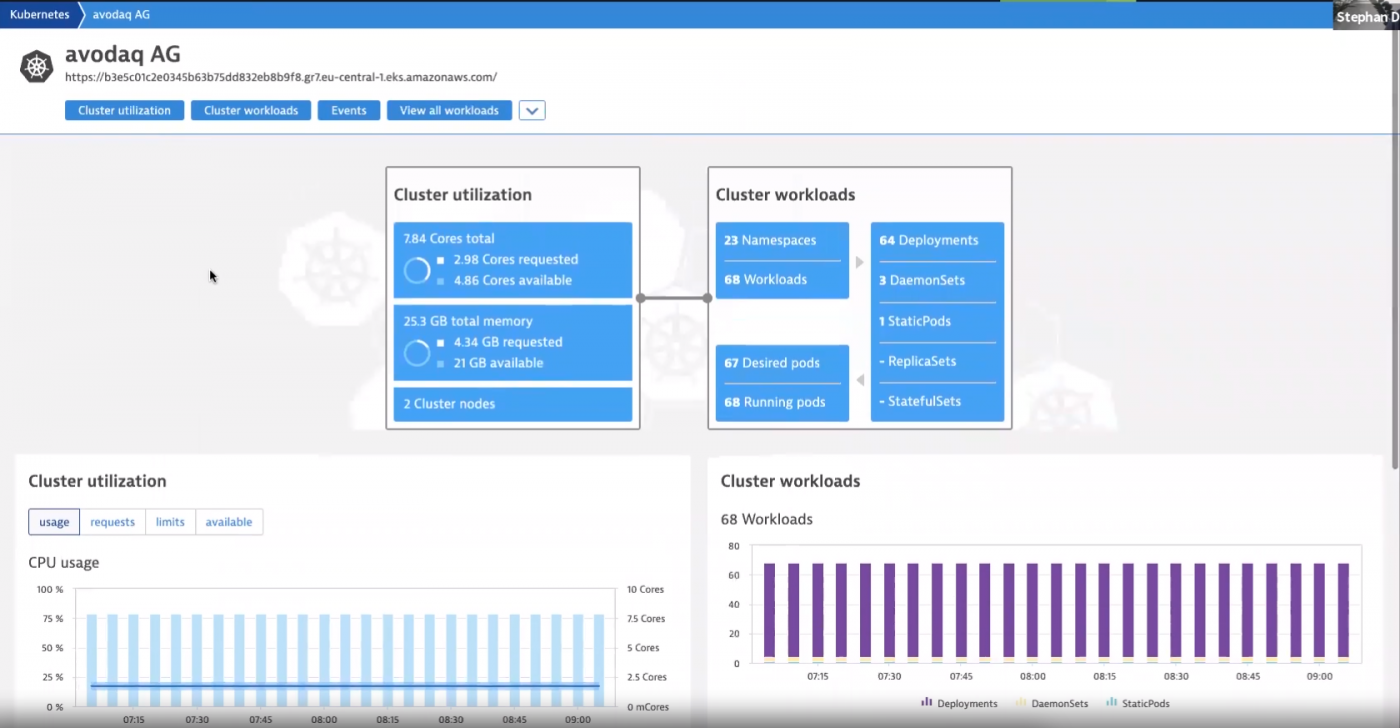Expand the workloads detail arrow on Cluster workloads card

859,262
